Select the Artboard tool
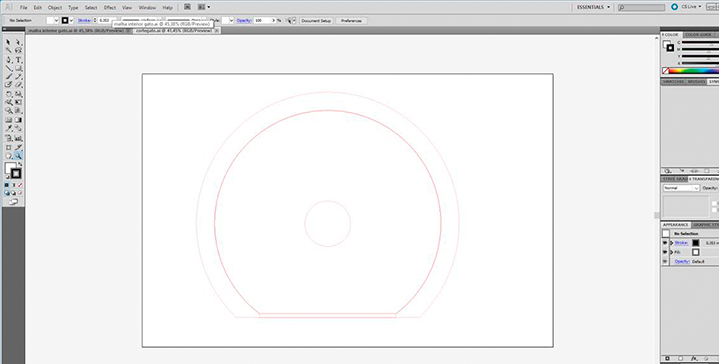The image size is (719, 364). click(x=8, y=148)
